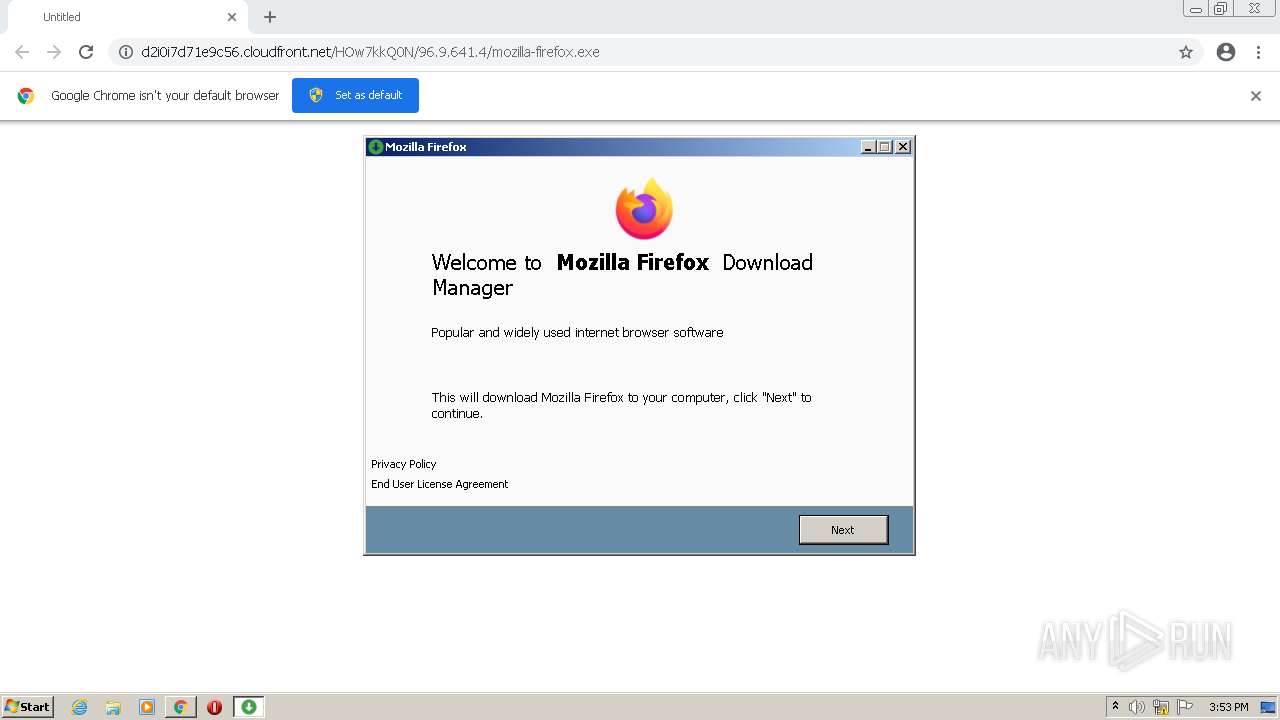Click the Chrome logo in the notification bar
This screenshot has height=720, width=1280.
tap(26, 96)
